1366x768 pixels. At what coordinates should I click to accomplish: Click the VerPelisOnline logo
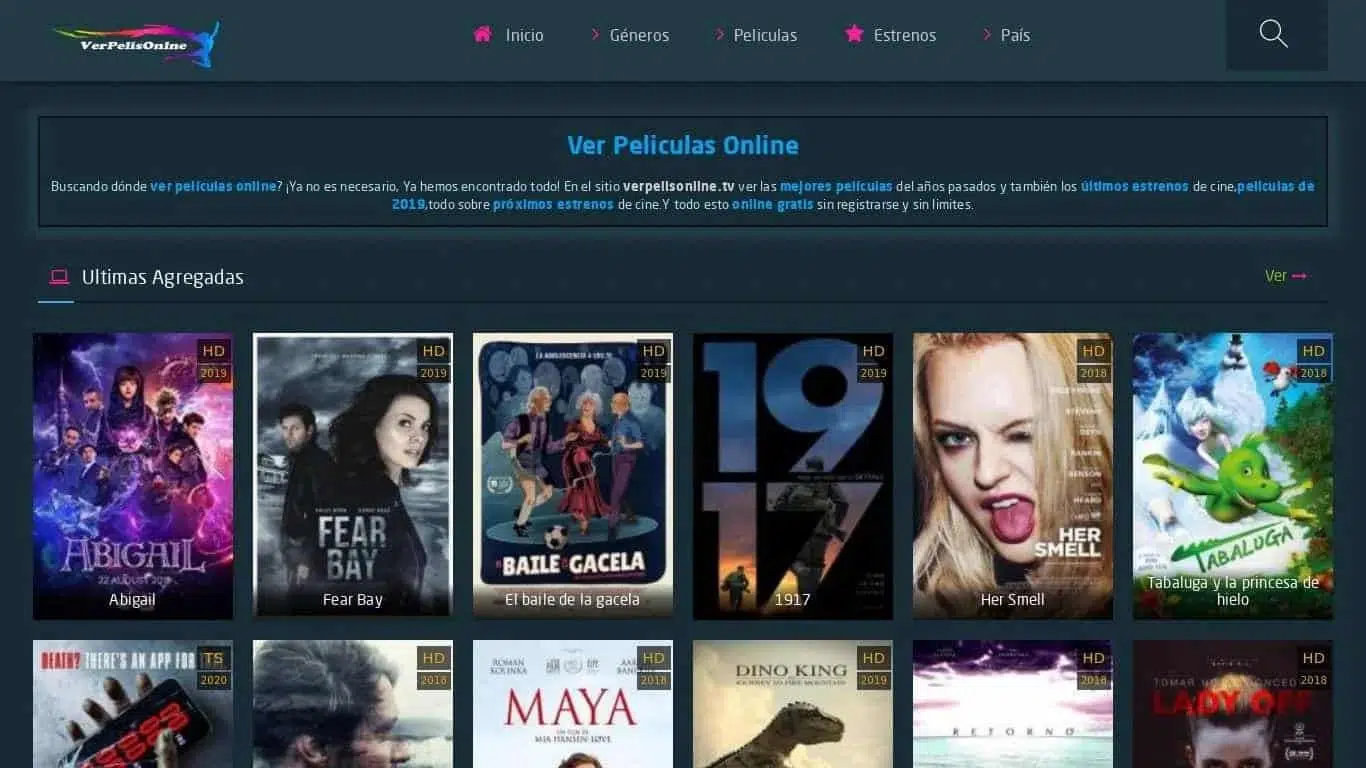(x=136, y=44)
